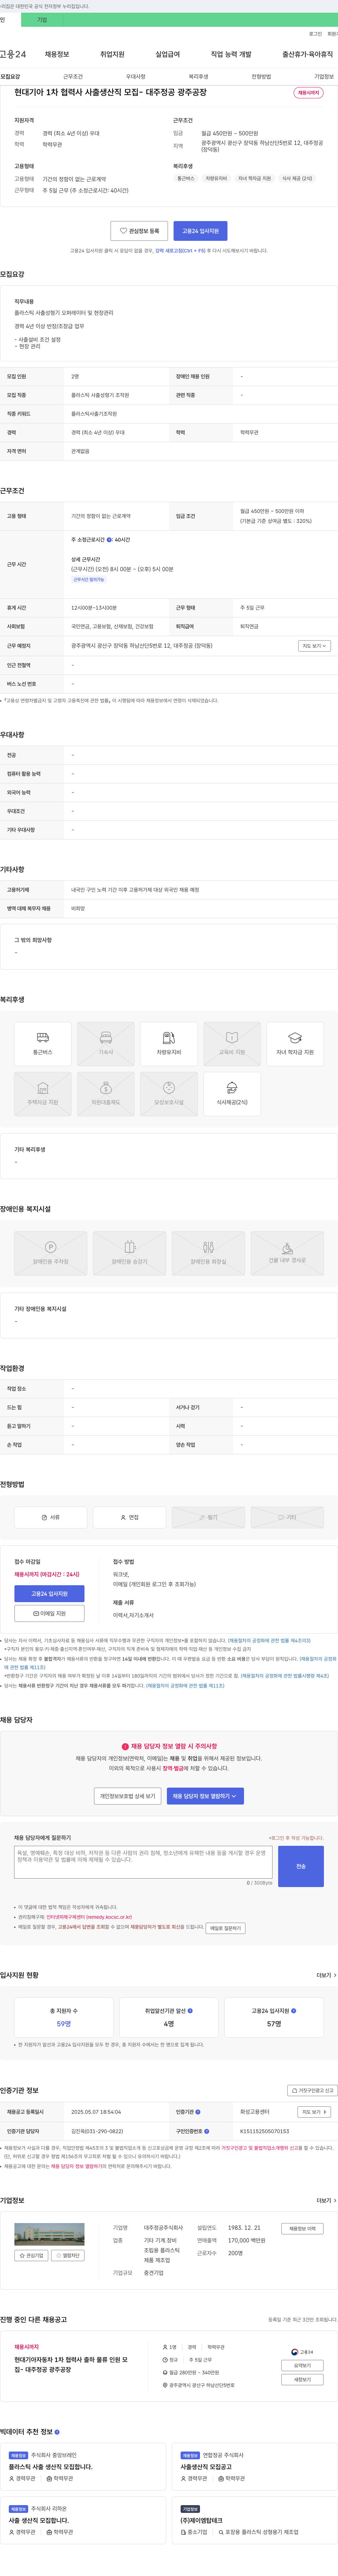Open 지도 보기 dropdown for 화성고용센터
This screenshot has height=2576, width=338.
click(314, 2112)
